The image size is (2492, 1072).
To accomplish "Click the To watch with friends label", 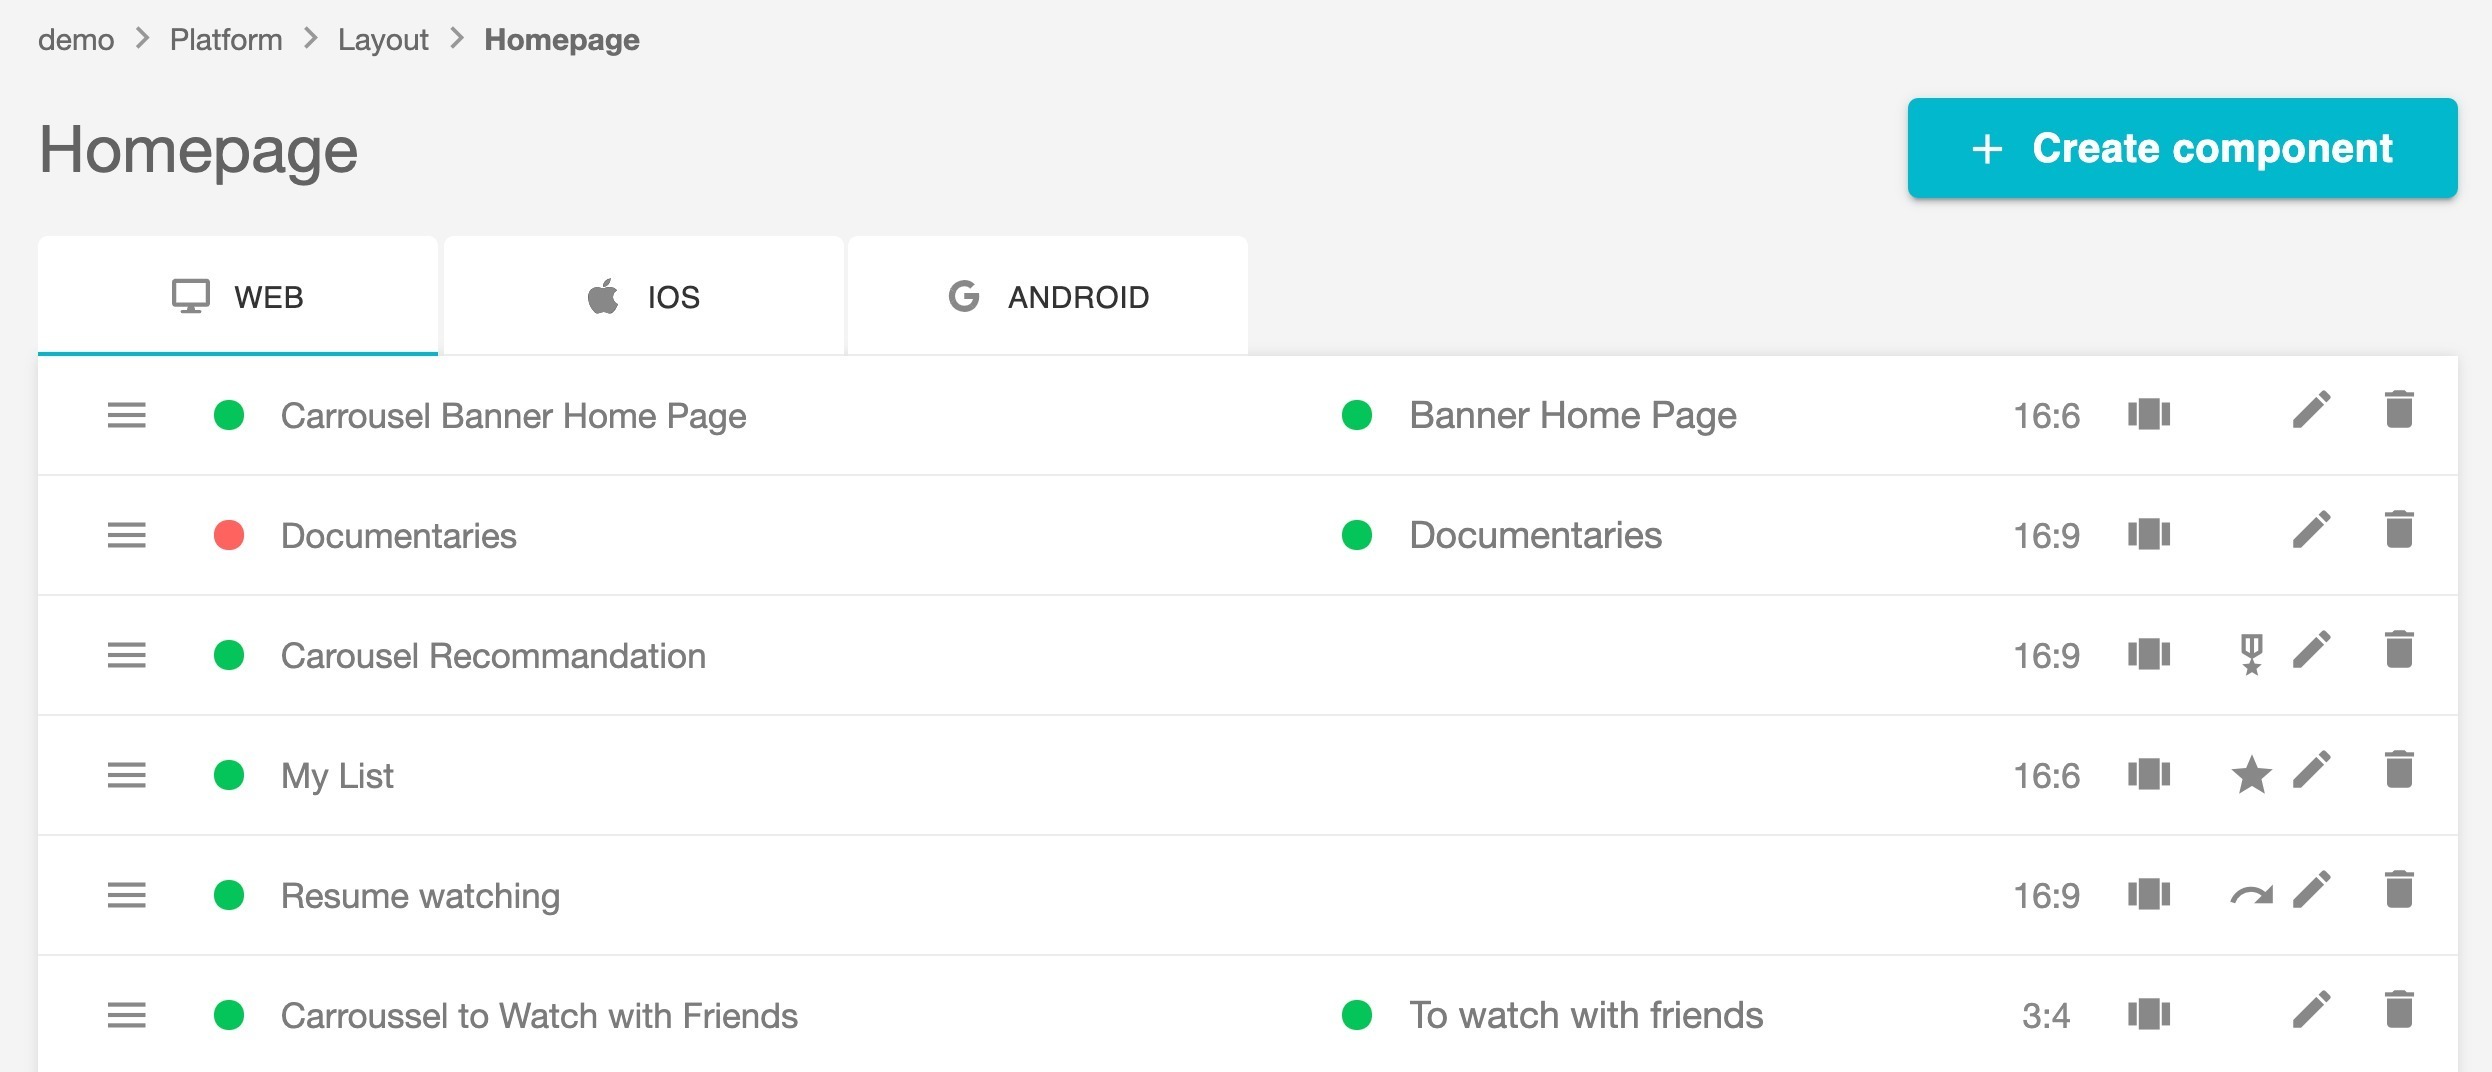I will (x=1586, y=1016).
